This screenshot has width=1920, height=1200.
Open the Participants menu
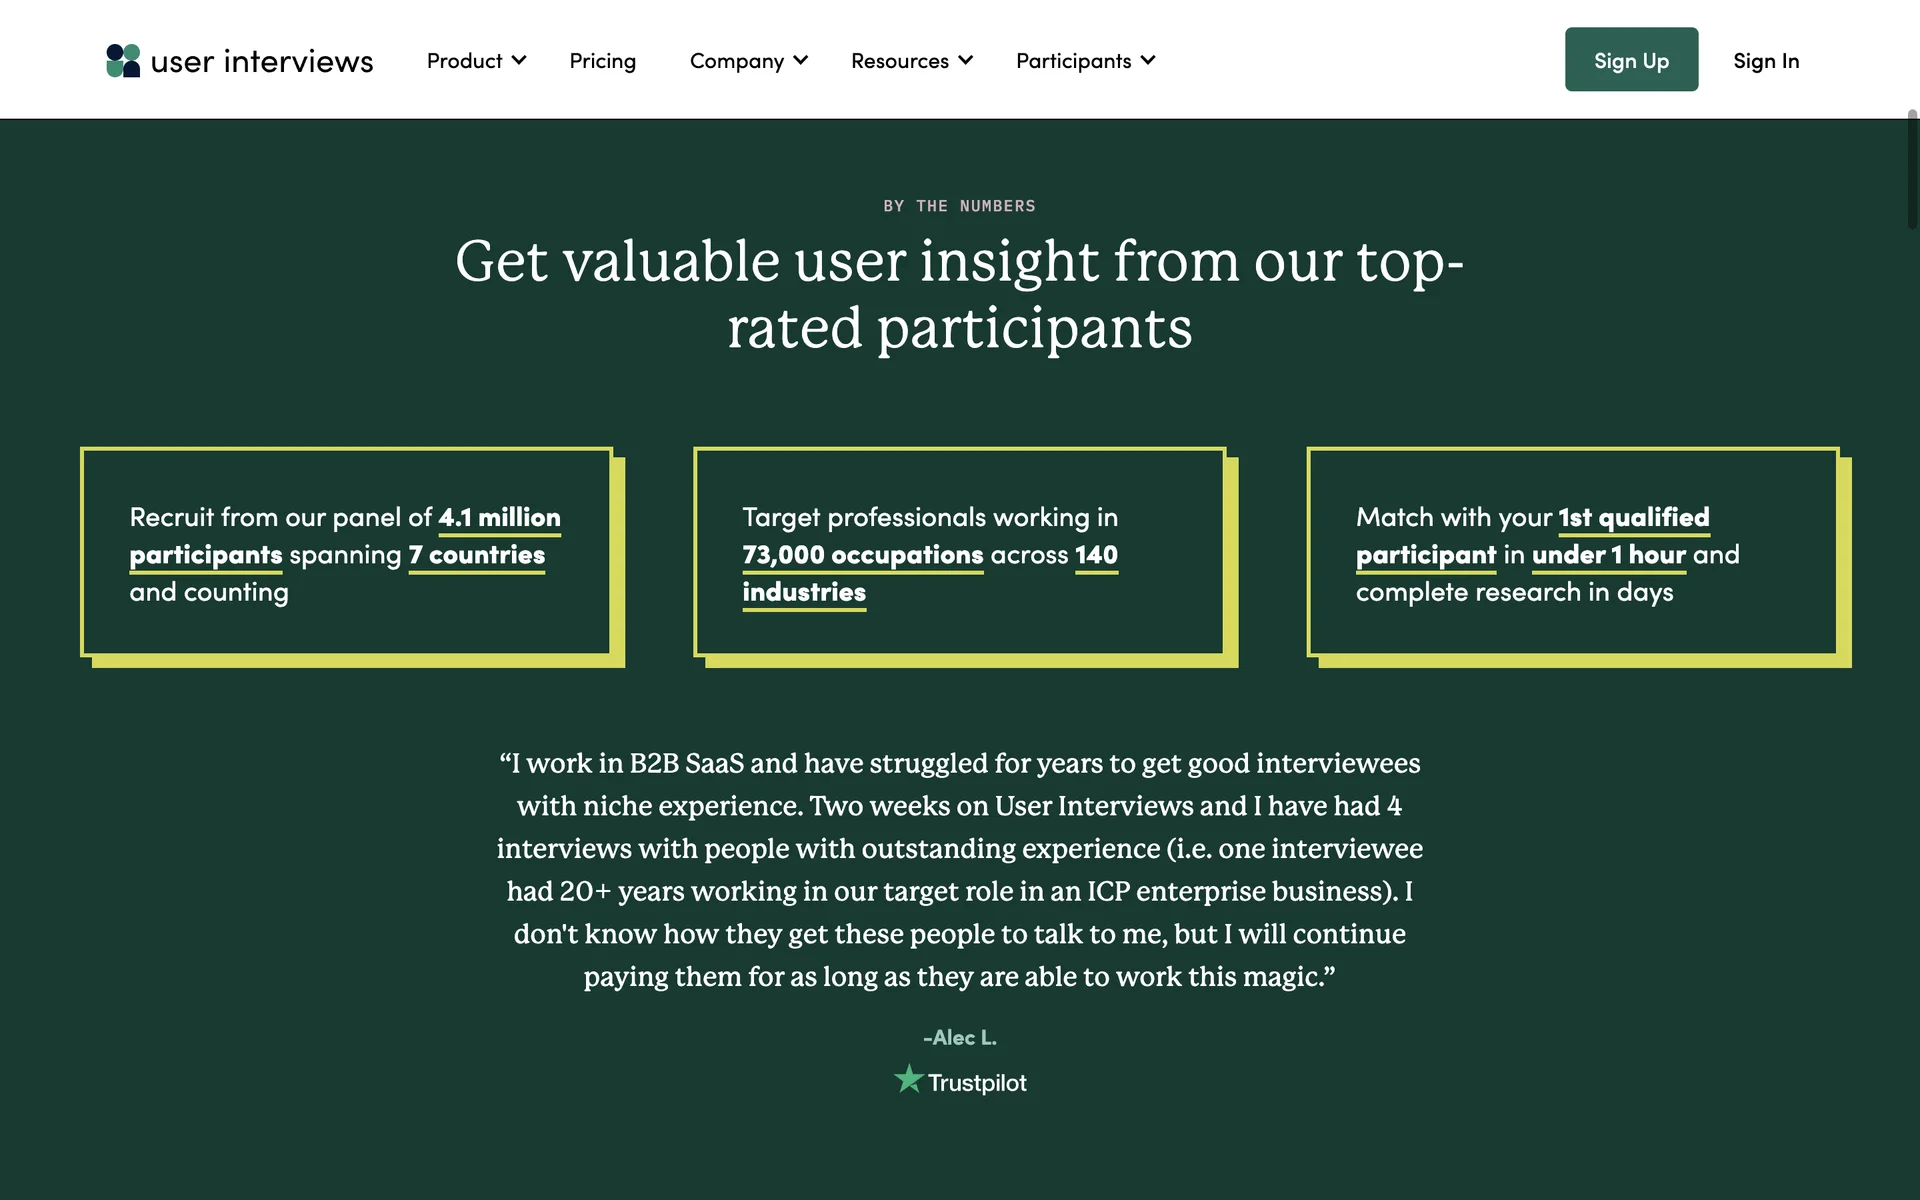1073,61
